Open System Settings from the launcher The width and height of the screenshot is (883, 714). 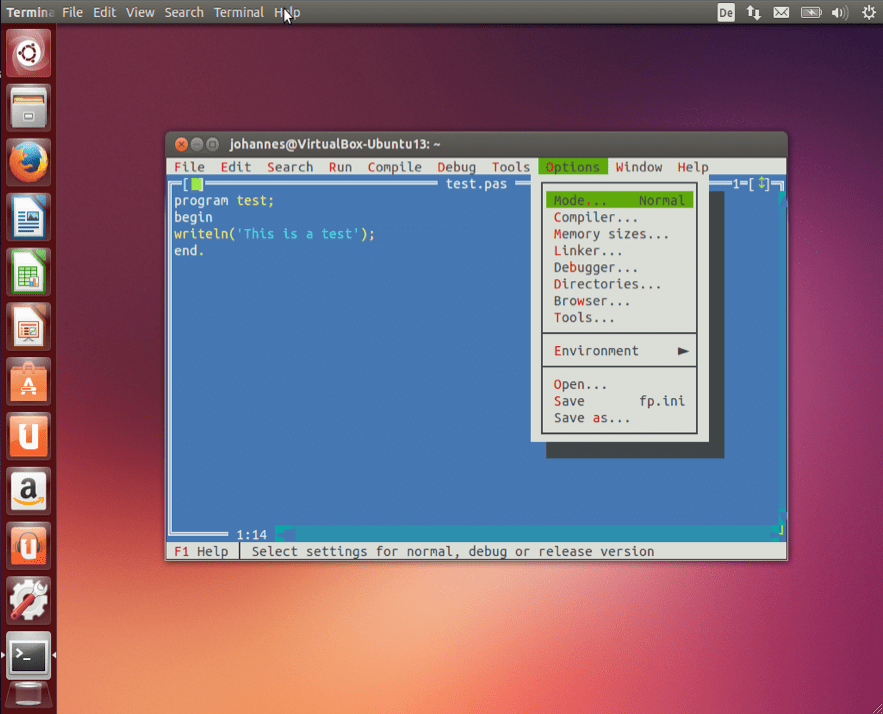coord(28,600)
